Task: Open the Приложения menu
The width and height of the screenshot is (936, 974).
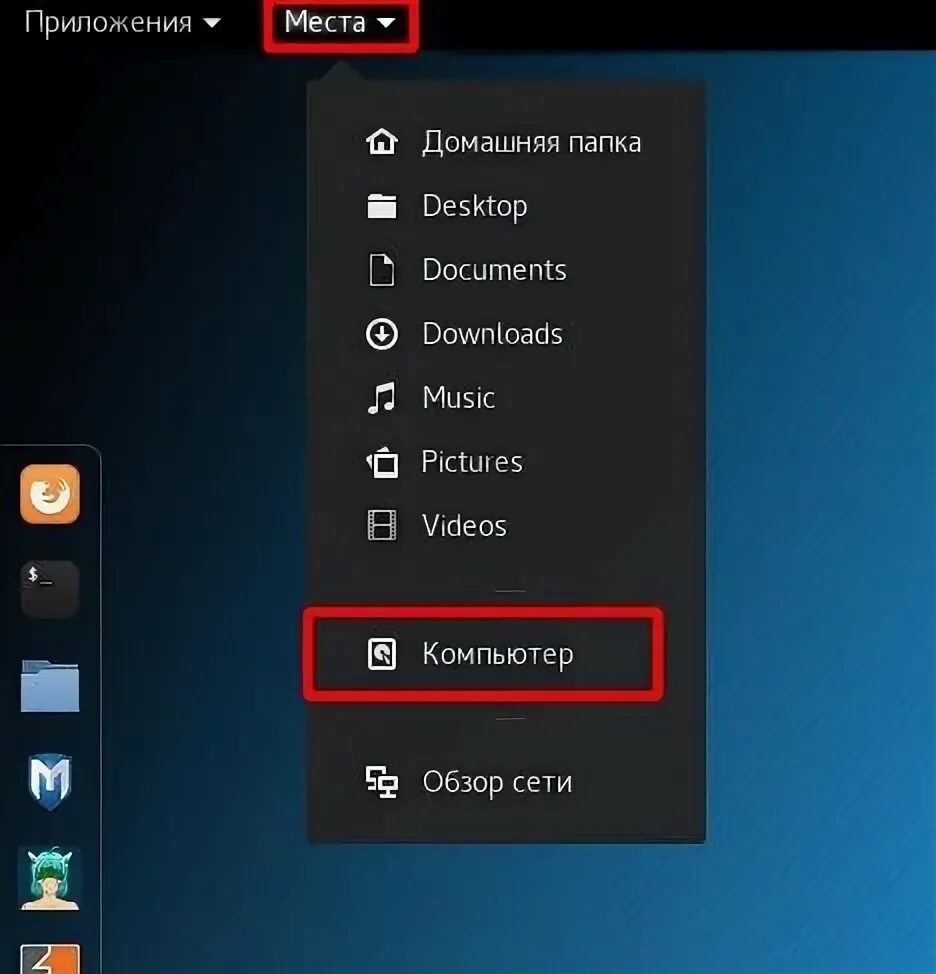Action: click(122, 22)
